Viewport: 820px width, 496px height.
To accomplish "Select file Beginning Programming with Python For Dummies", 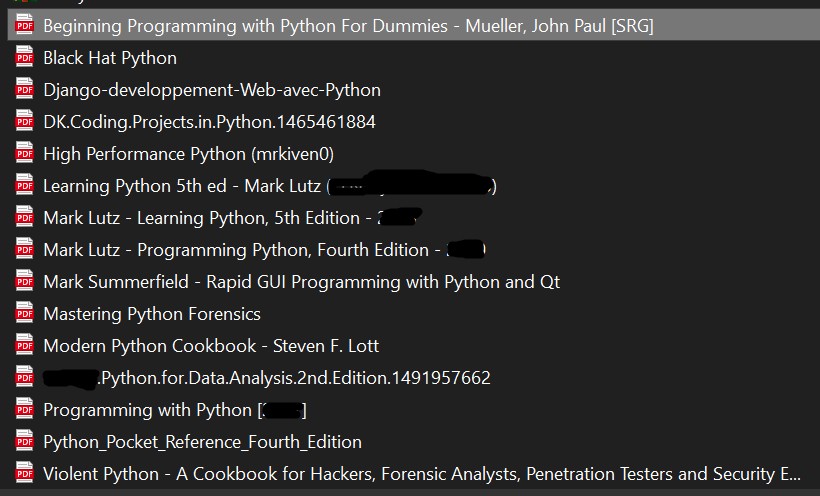I will [x=348, y=26].
